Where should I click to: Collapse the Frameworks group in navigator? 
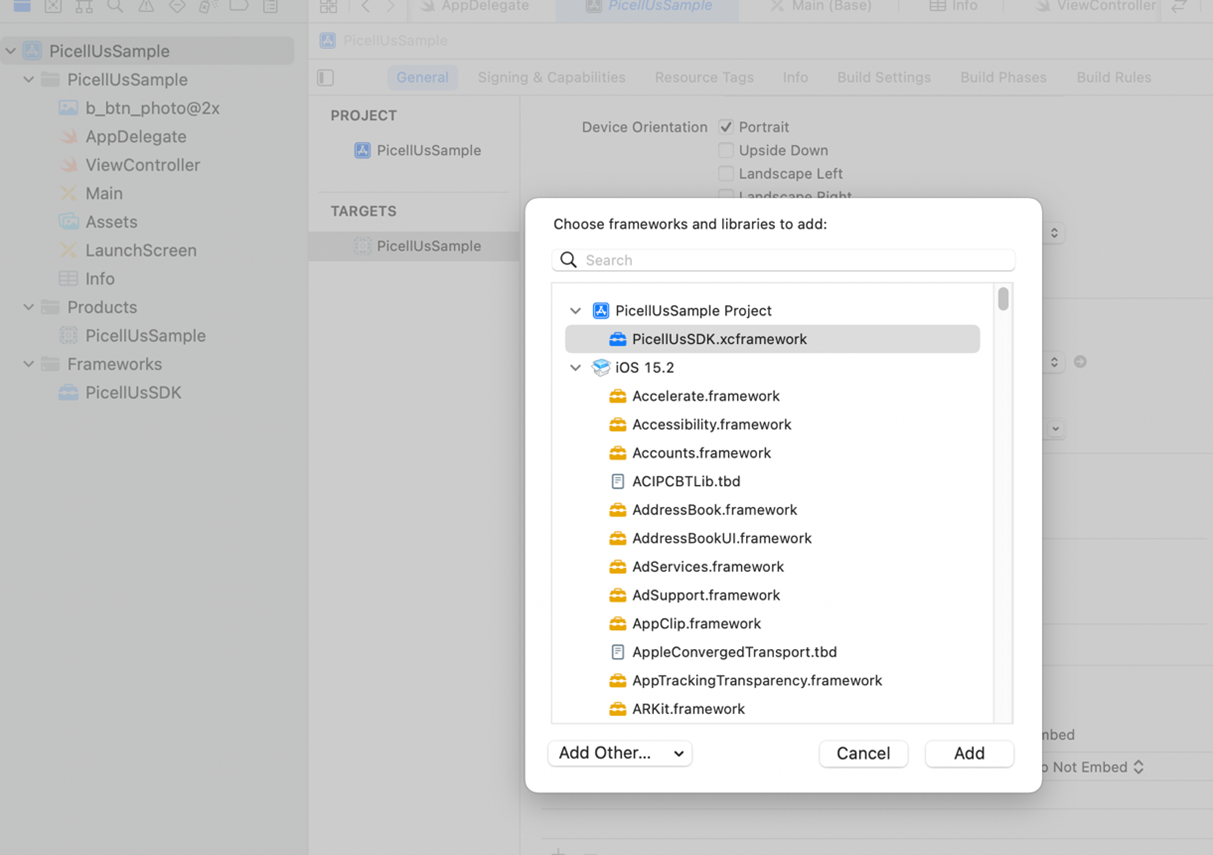pyautogui.click(x=29, y=364)
